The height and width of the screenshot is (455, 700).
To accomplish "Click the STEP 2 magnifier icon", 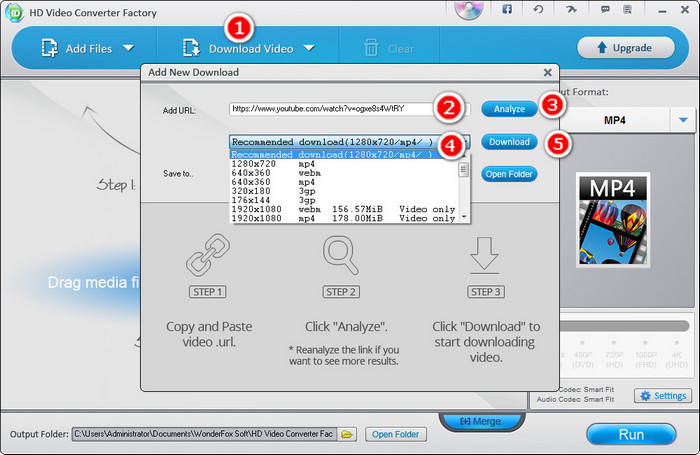I will tap(341, 255).
